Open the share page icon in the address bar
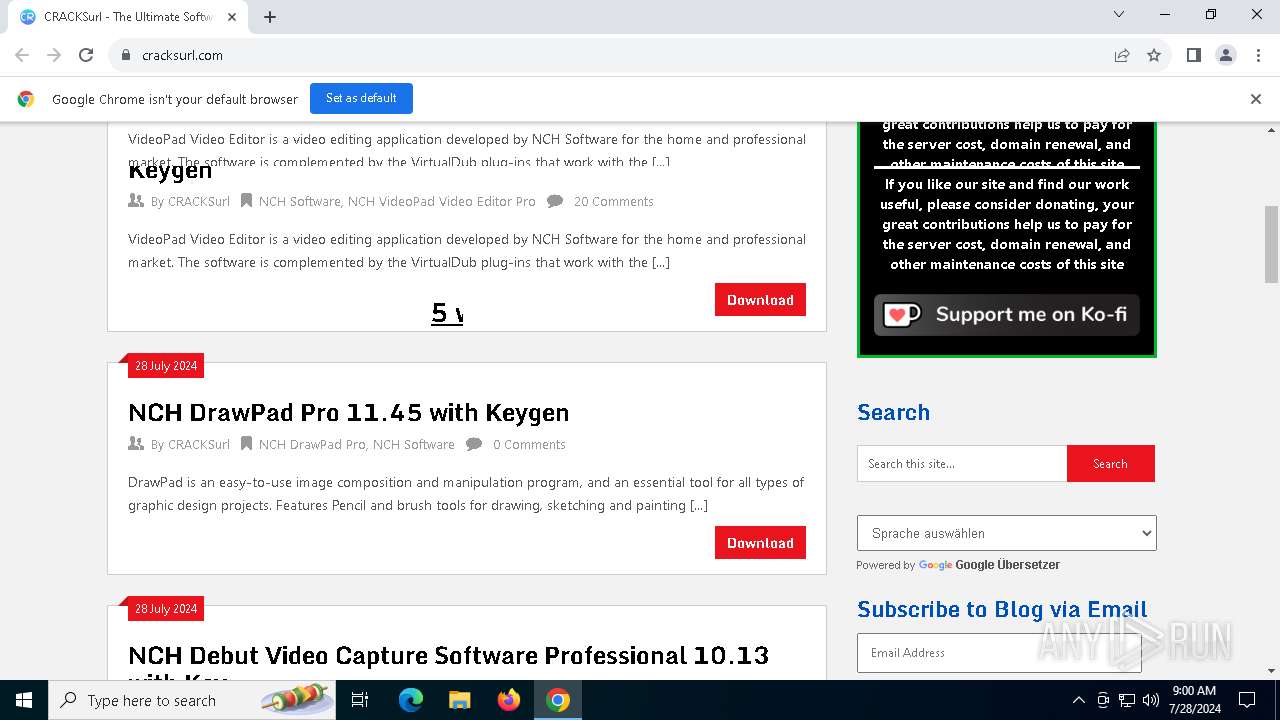This screenshot has height=720, width=1280. click(x=1122, y=55)
